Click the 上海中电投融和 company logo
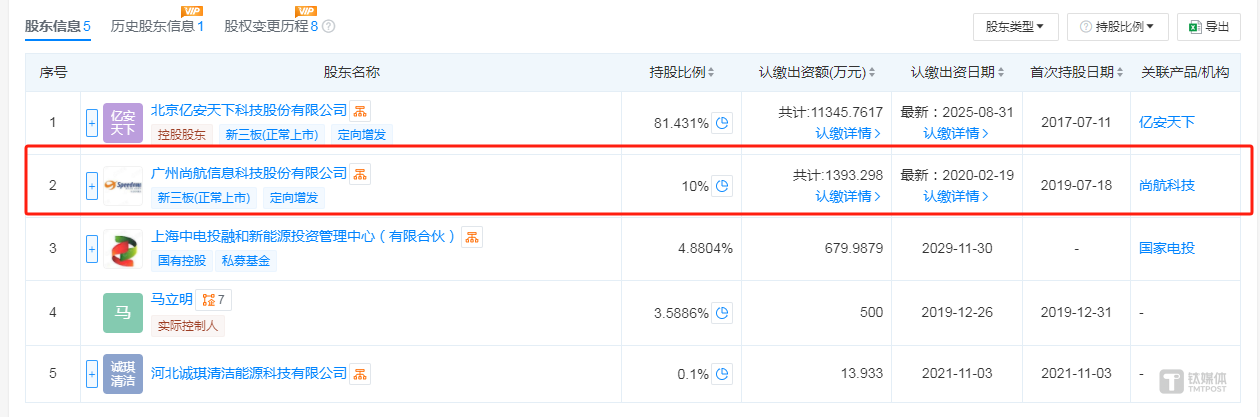The height and width of the screenshot is (417, 1260). 123,249
